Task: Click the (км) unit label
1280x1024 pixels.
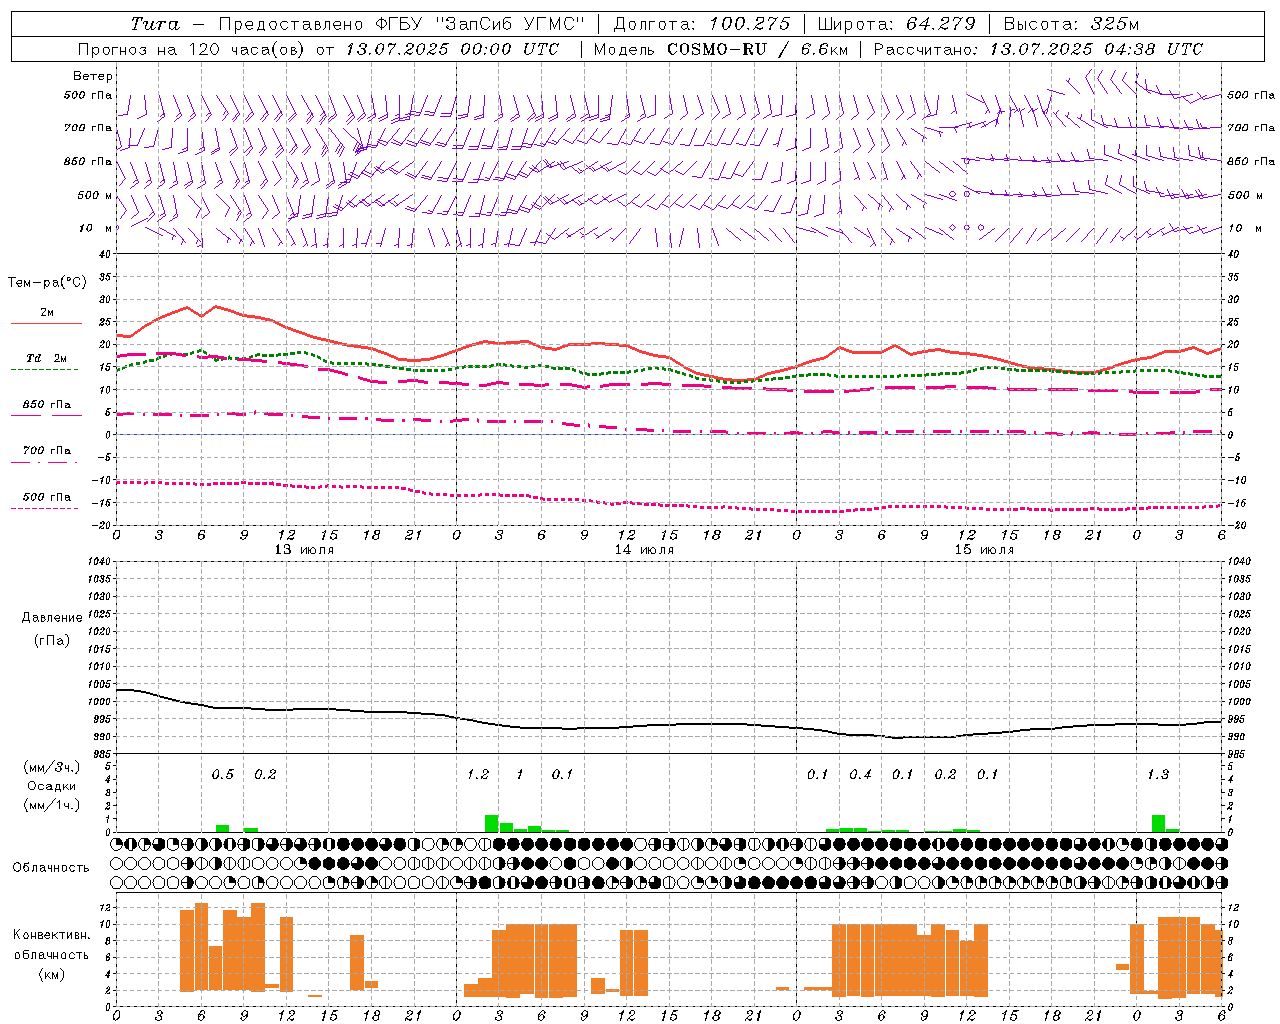Action: point(52,974)
